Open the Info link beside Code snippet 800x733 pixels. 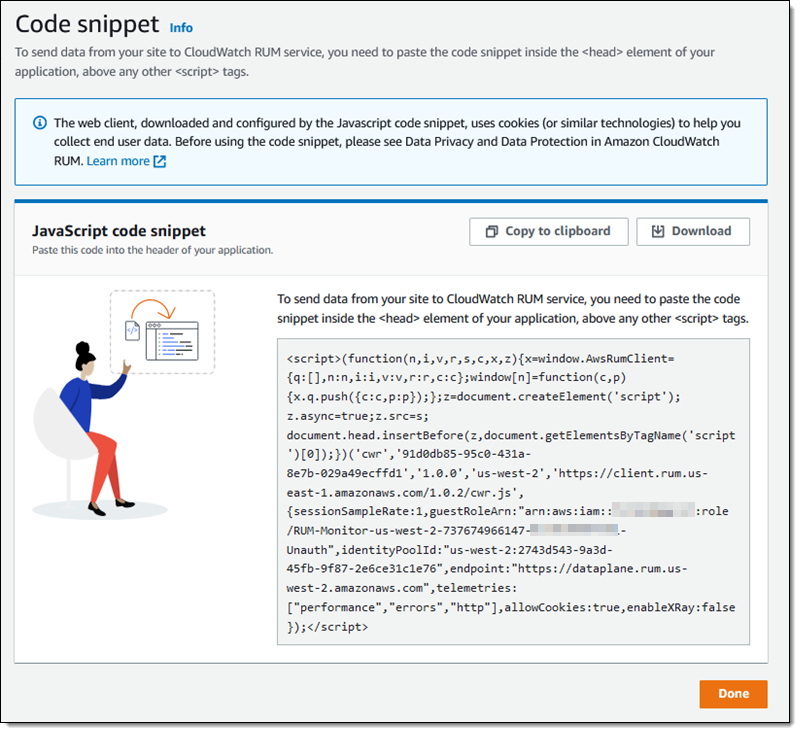(x=181, y=28)
